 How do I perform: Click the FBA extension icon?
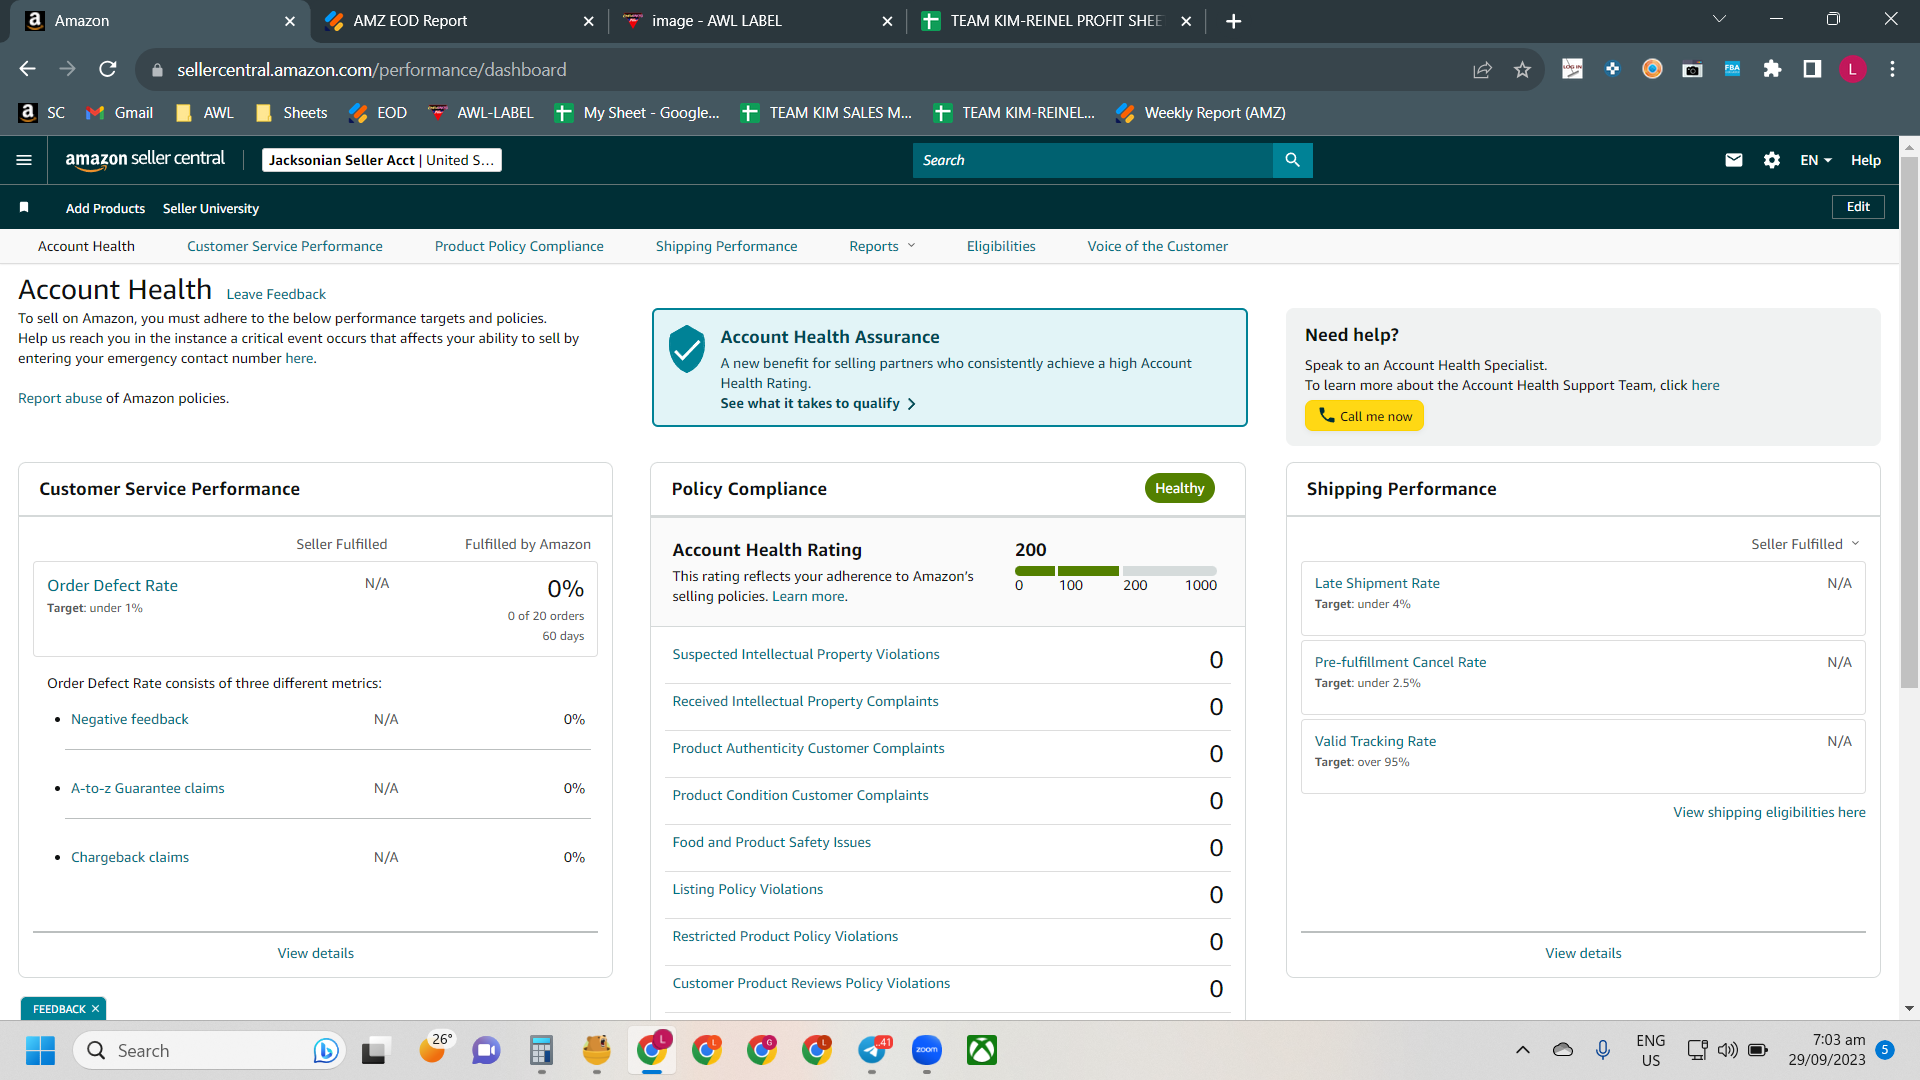tap(1732, 69)
